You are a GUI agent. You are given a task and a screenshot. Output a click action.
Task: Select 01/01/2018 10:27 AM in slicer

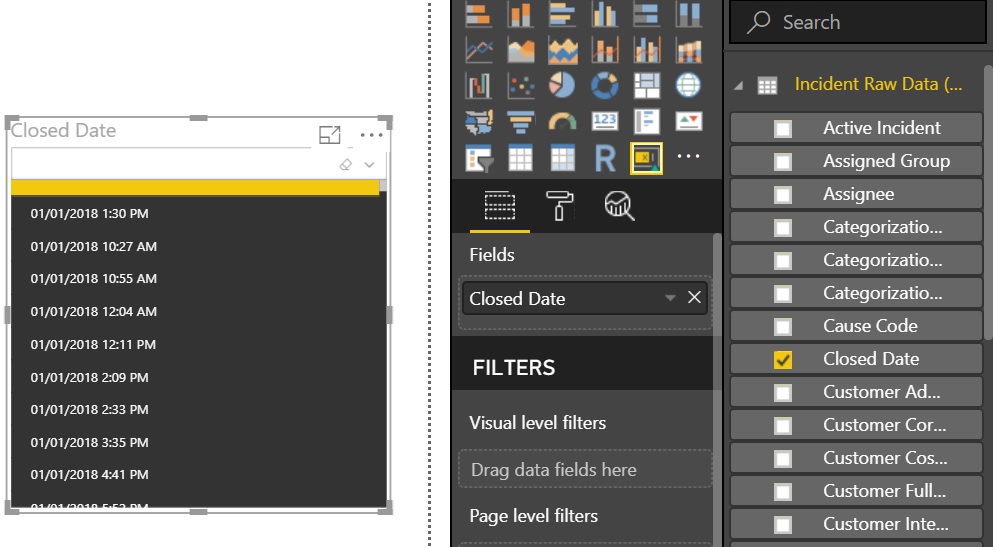(x=94, y=247)
